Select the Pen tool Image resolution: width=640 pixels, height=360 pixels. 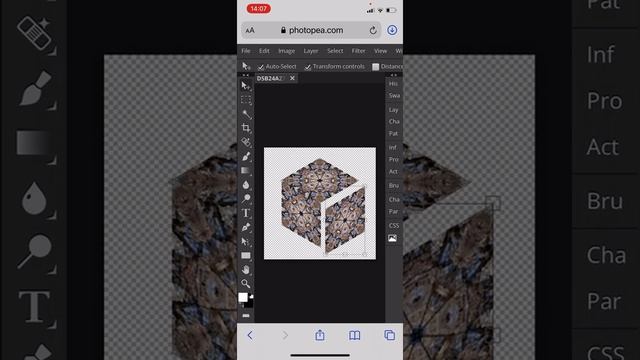point(245,227)
